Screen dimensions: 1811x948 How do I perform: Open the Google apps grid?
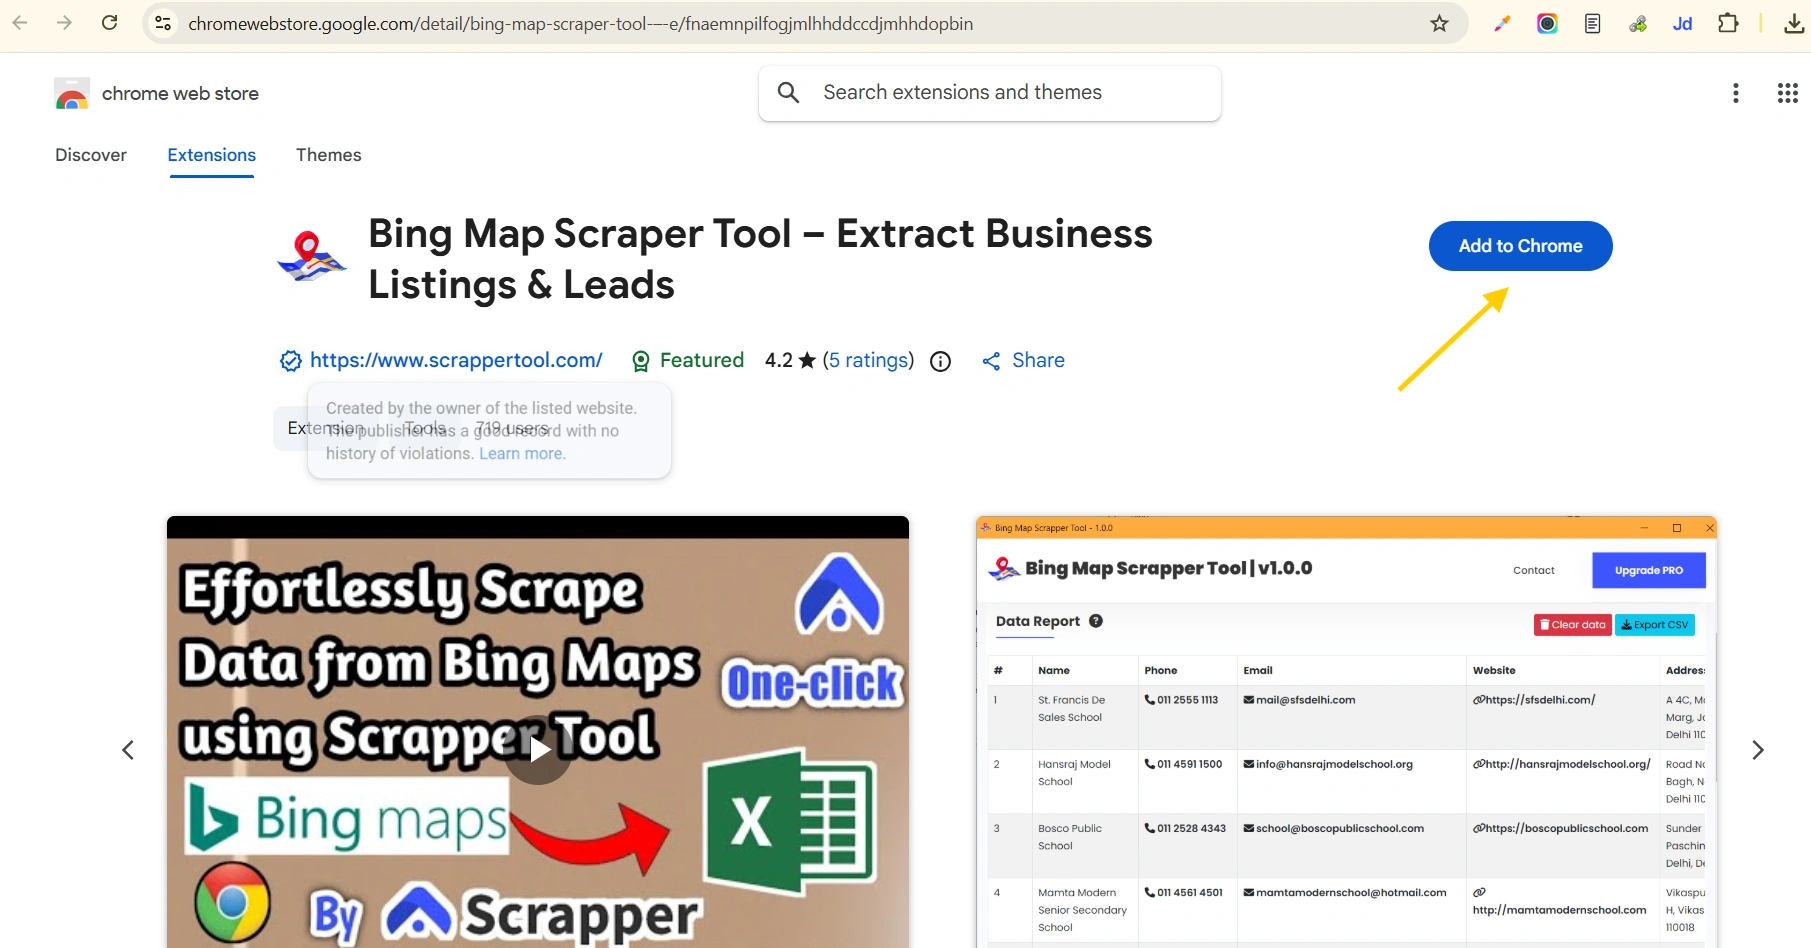[x=1788, y=93]
